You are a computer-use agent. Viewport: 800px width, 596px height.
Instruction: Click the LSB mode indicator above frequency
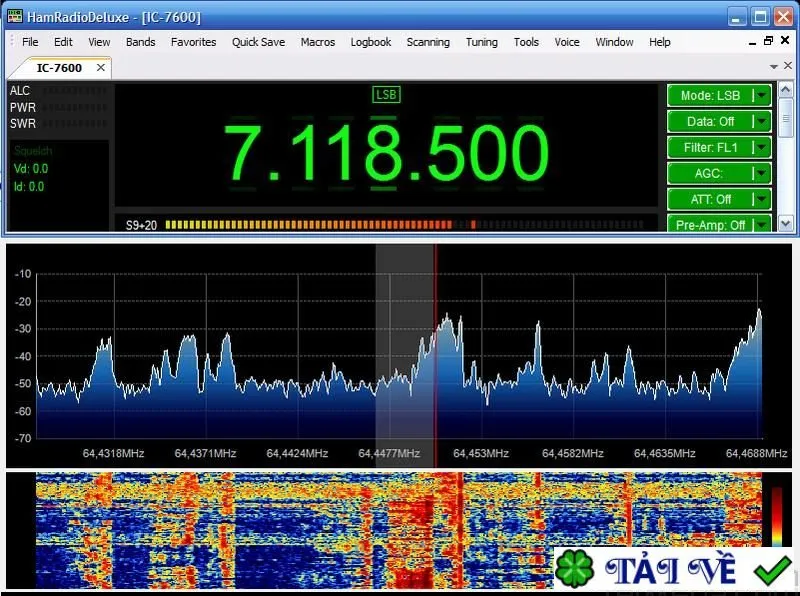(386, 94)
